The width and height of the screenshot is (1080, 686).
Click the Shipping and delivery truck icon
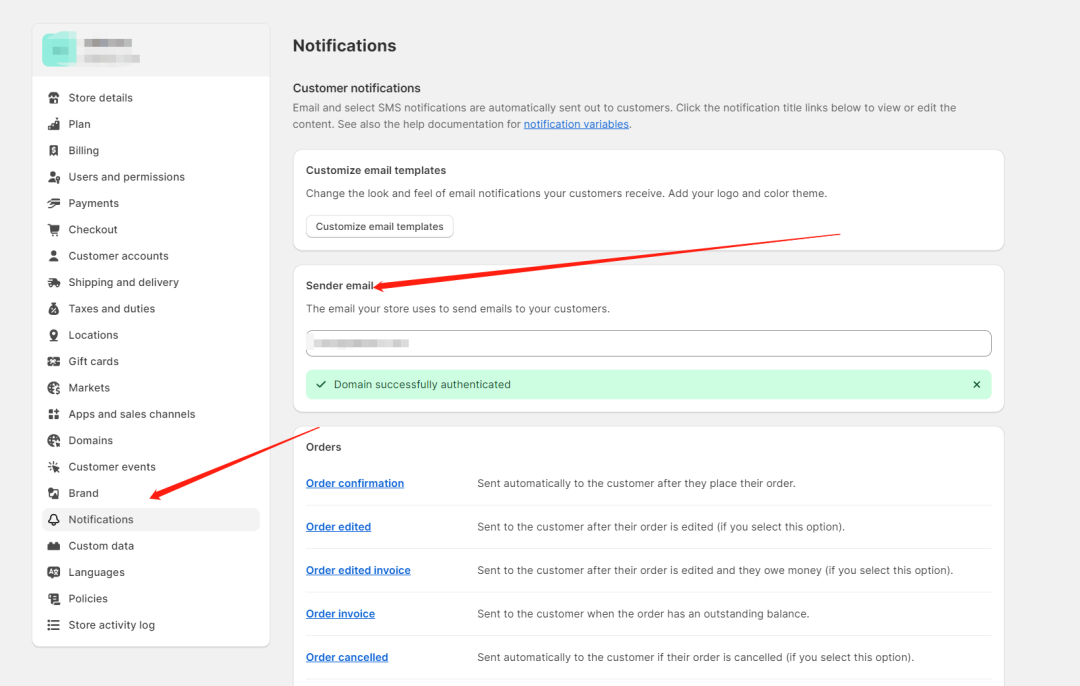pyautogui.click(x=54, y=283)
